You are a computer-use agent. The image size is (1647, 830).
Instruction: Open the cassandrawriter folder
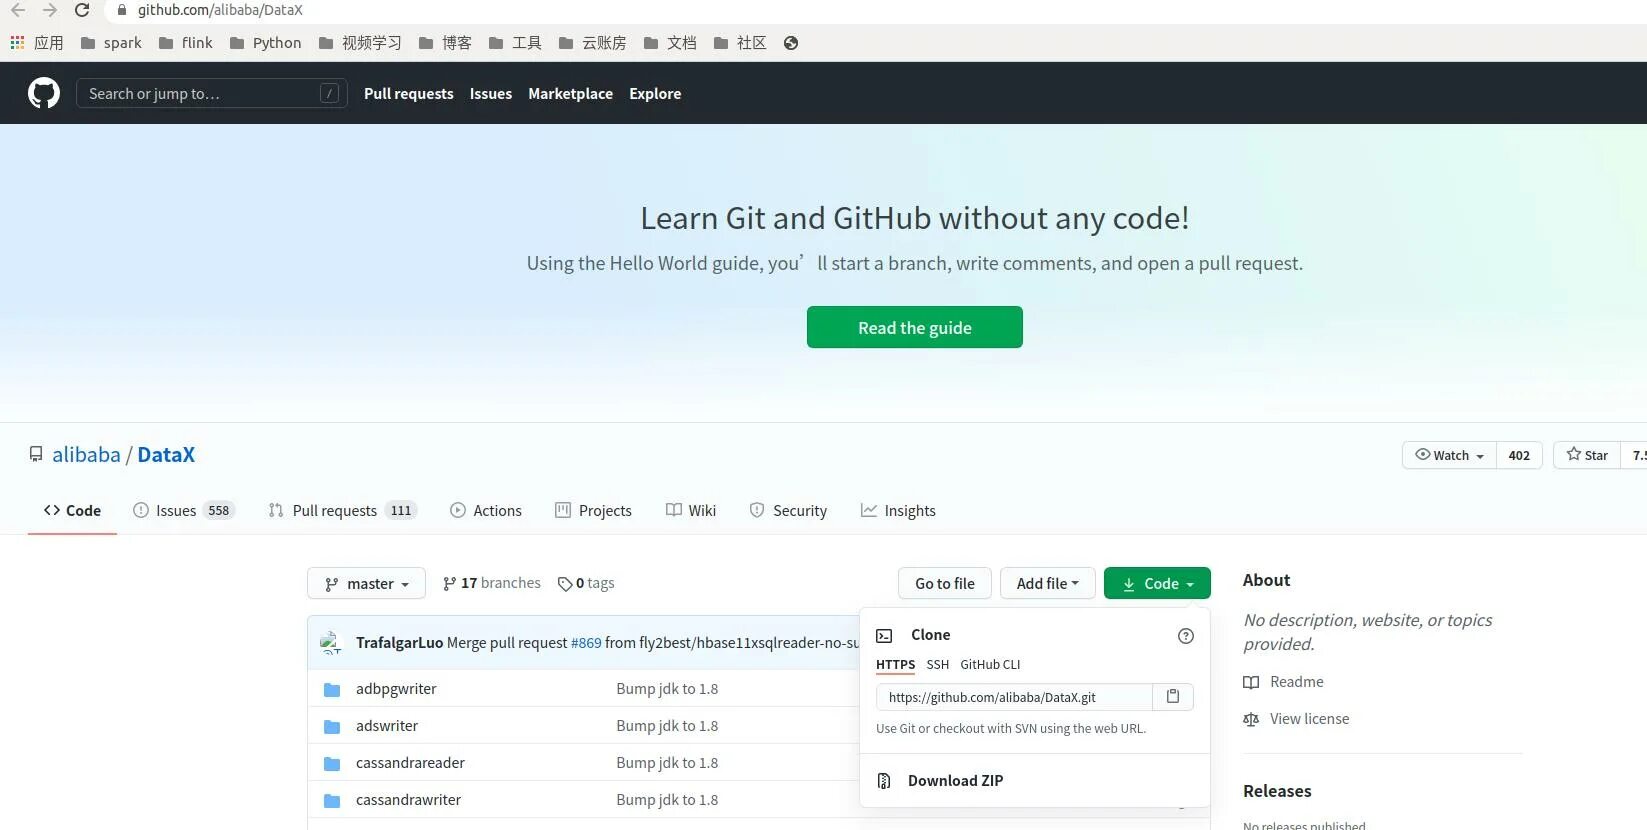(x=408, y=800)
